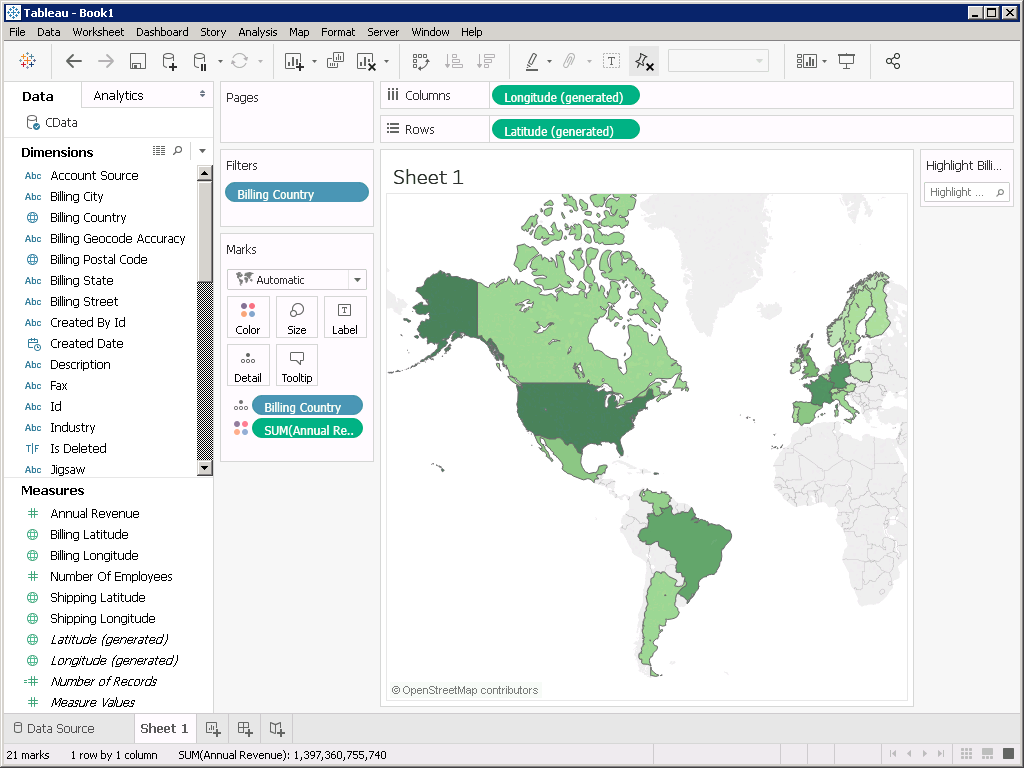Click the New Dashboard icon at bottom
The width and height of the screenshot is (1024, 768).
pos(245,728)
